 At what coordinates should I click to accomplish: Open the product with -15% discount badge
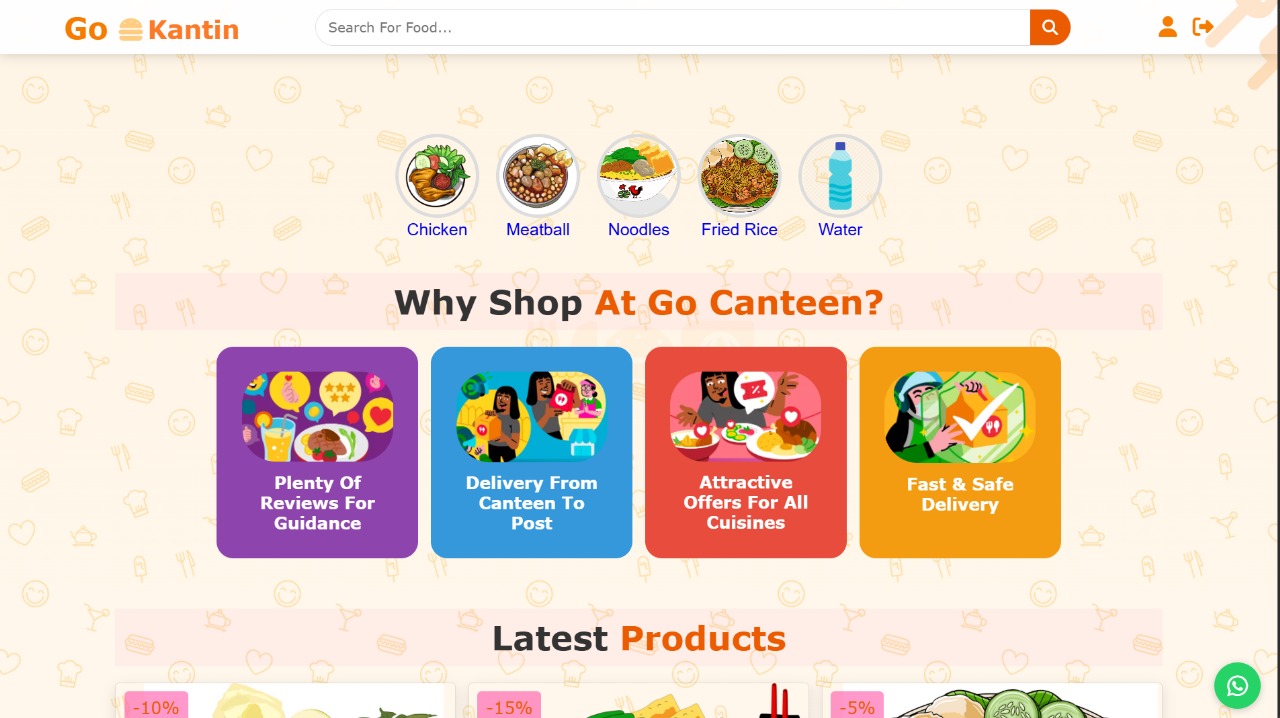[x=639, y=701]
